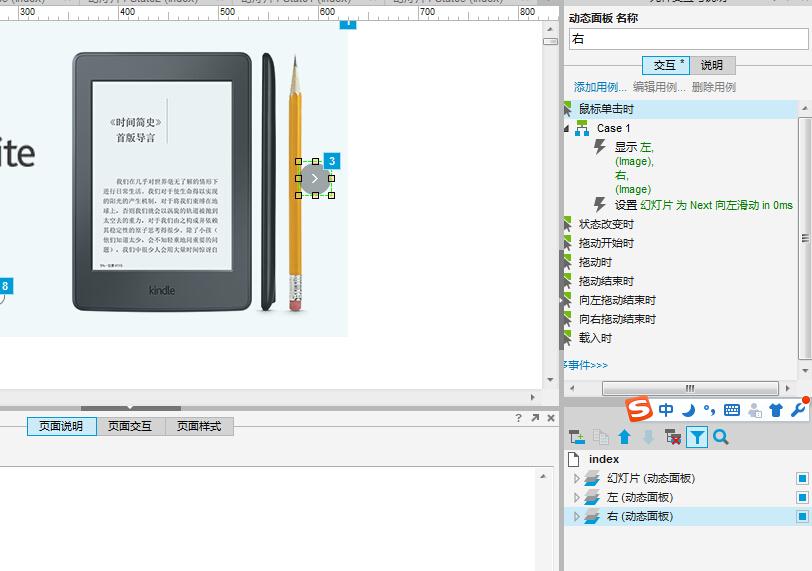The height and width of the screenshot is (571, 812).
Task: Click the interactions vertical scrollbar thumb
Action: (805, 238)
